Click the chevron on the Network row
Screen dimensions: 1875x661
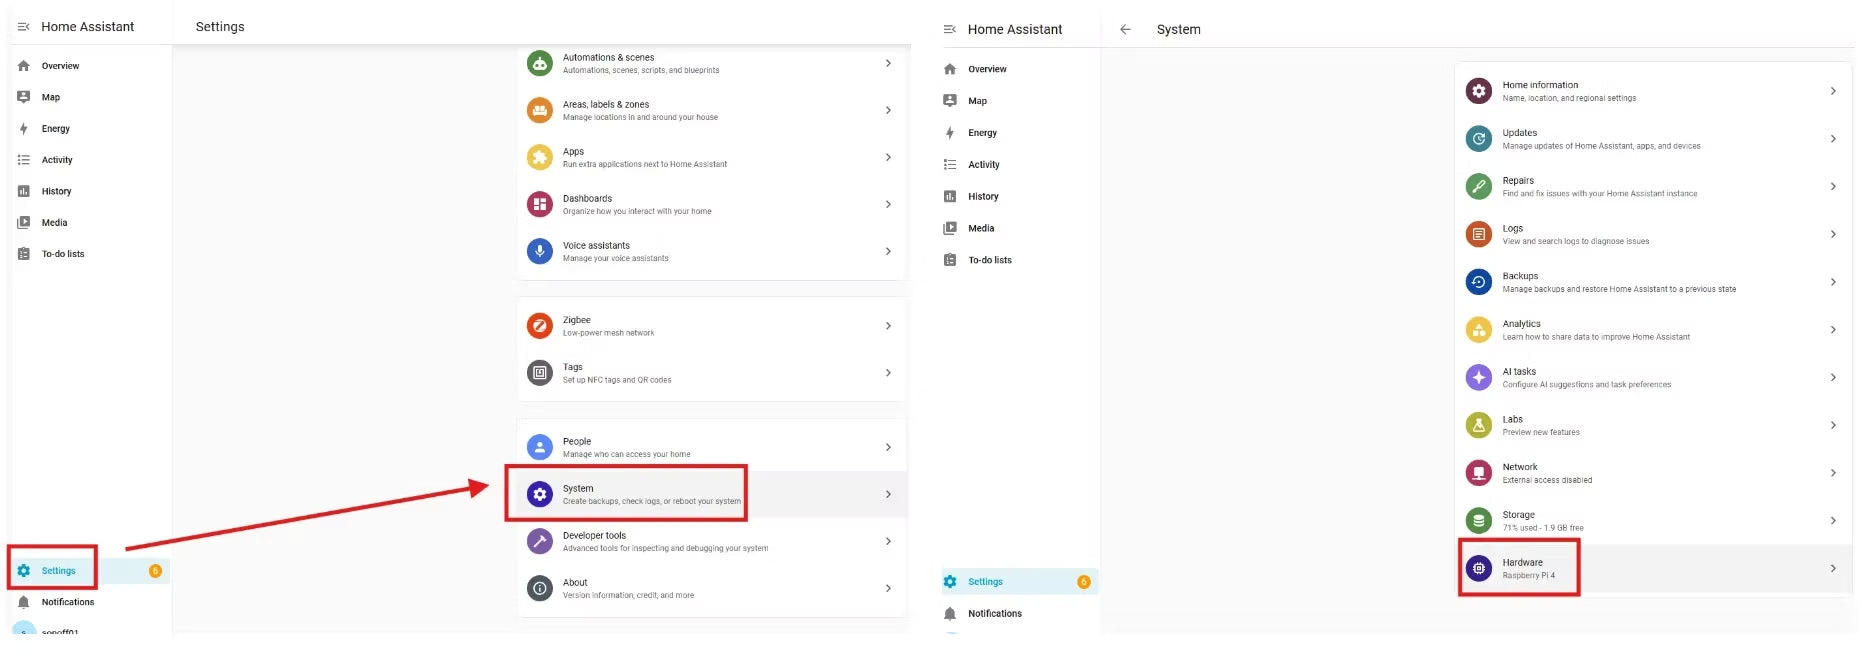pos(1832,473)
